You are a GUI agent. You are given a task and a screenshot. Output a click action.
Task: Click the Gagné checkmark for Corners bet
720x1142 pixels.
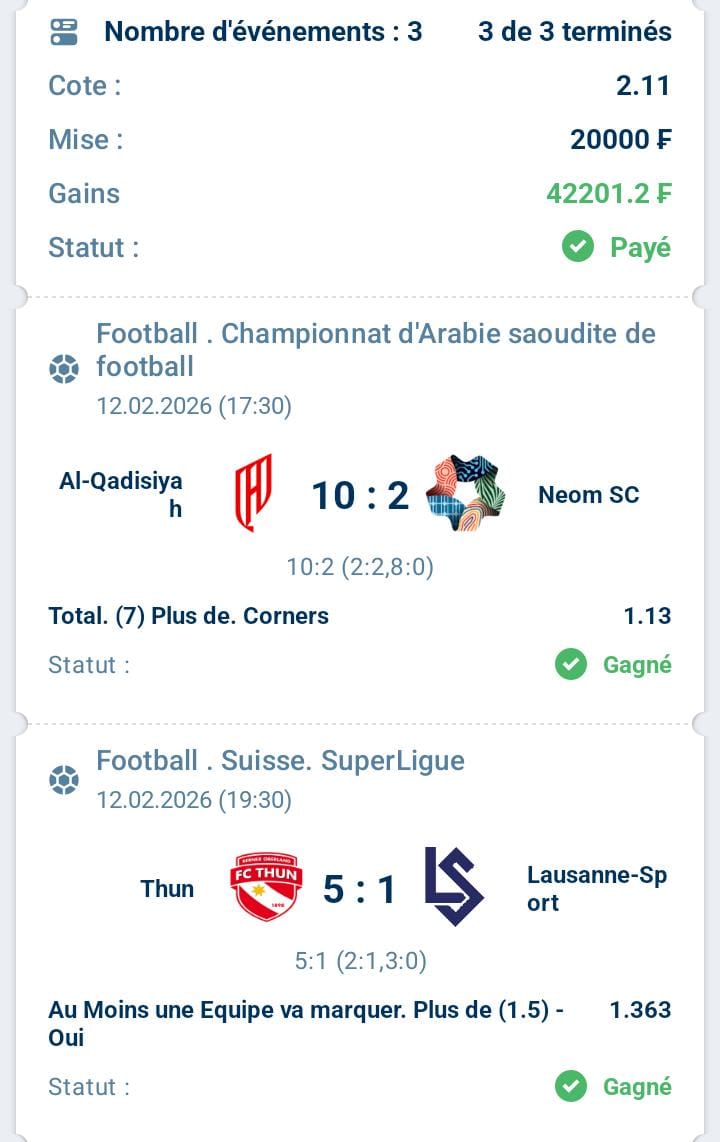(x=571, y=664)
